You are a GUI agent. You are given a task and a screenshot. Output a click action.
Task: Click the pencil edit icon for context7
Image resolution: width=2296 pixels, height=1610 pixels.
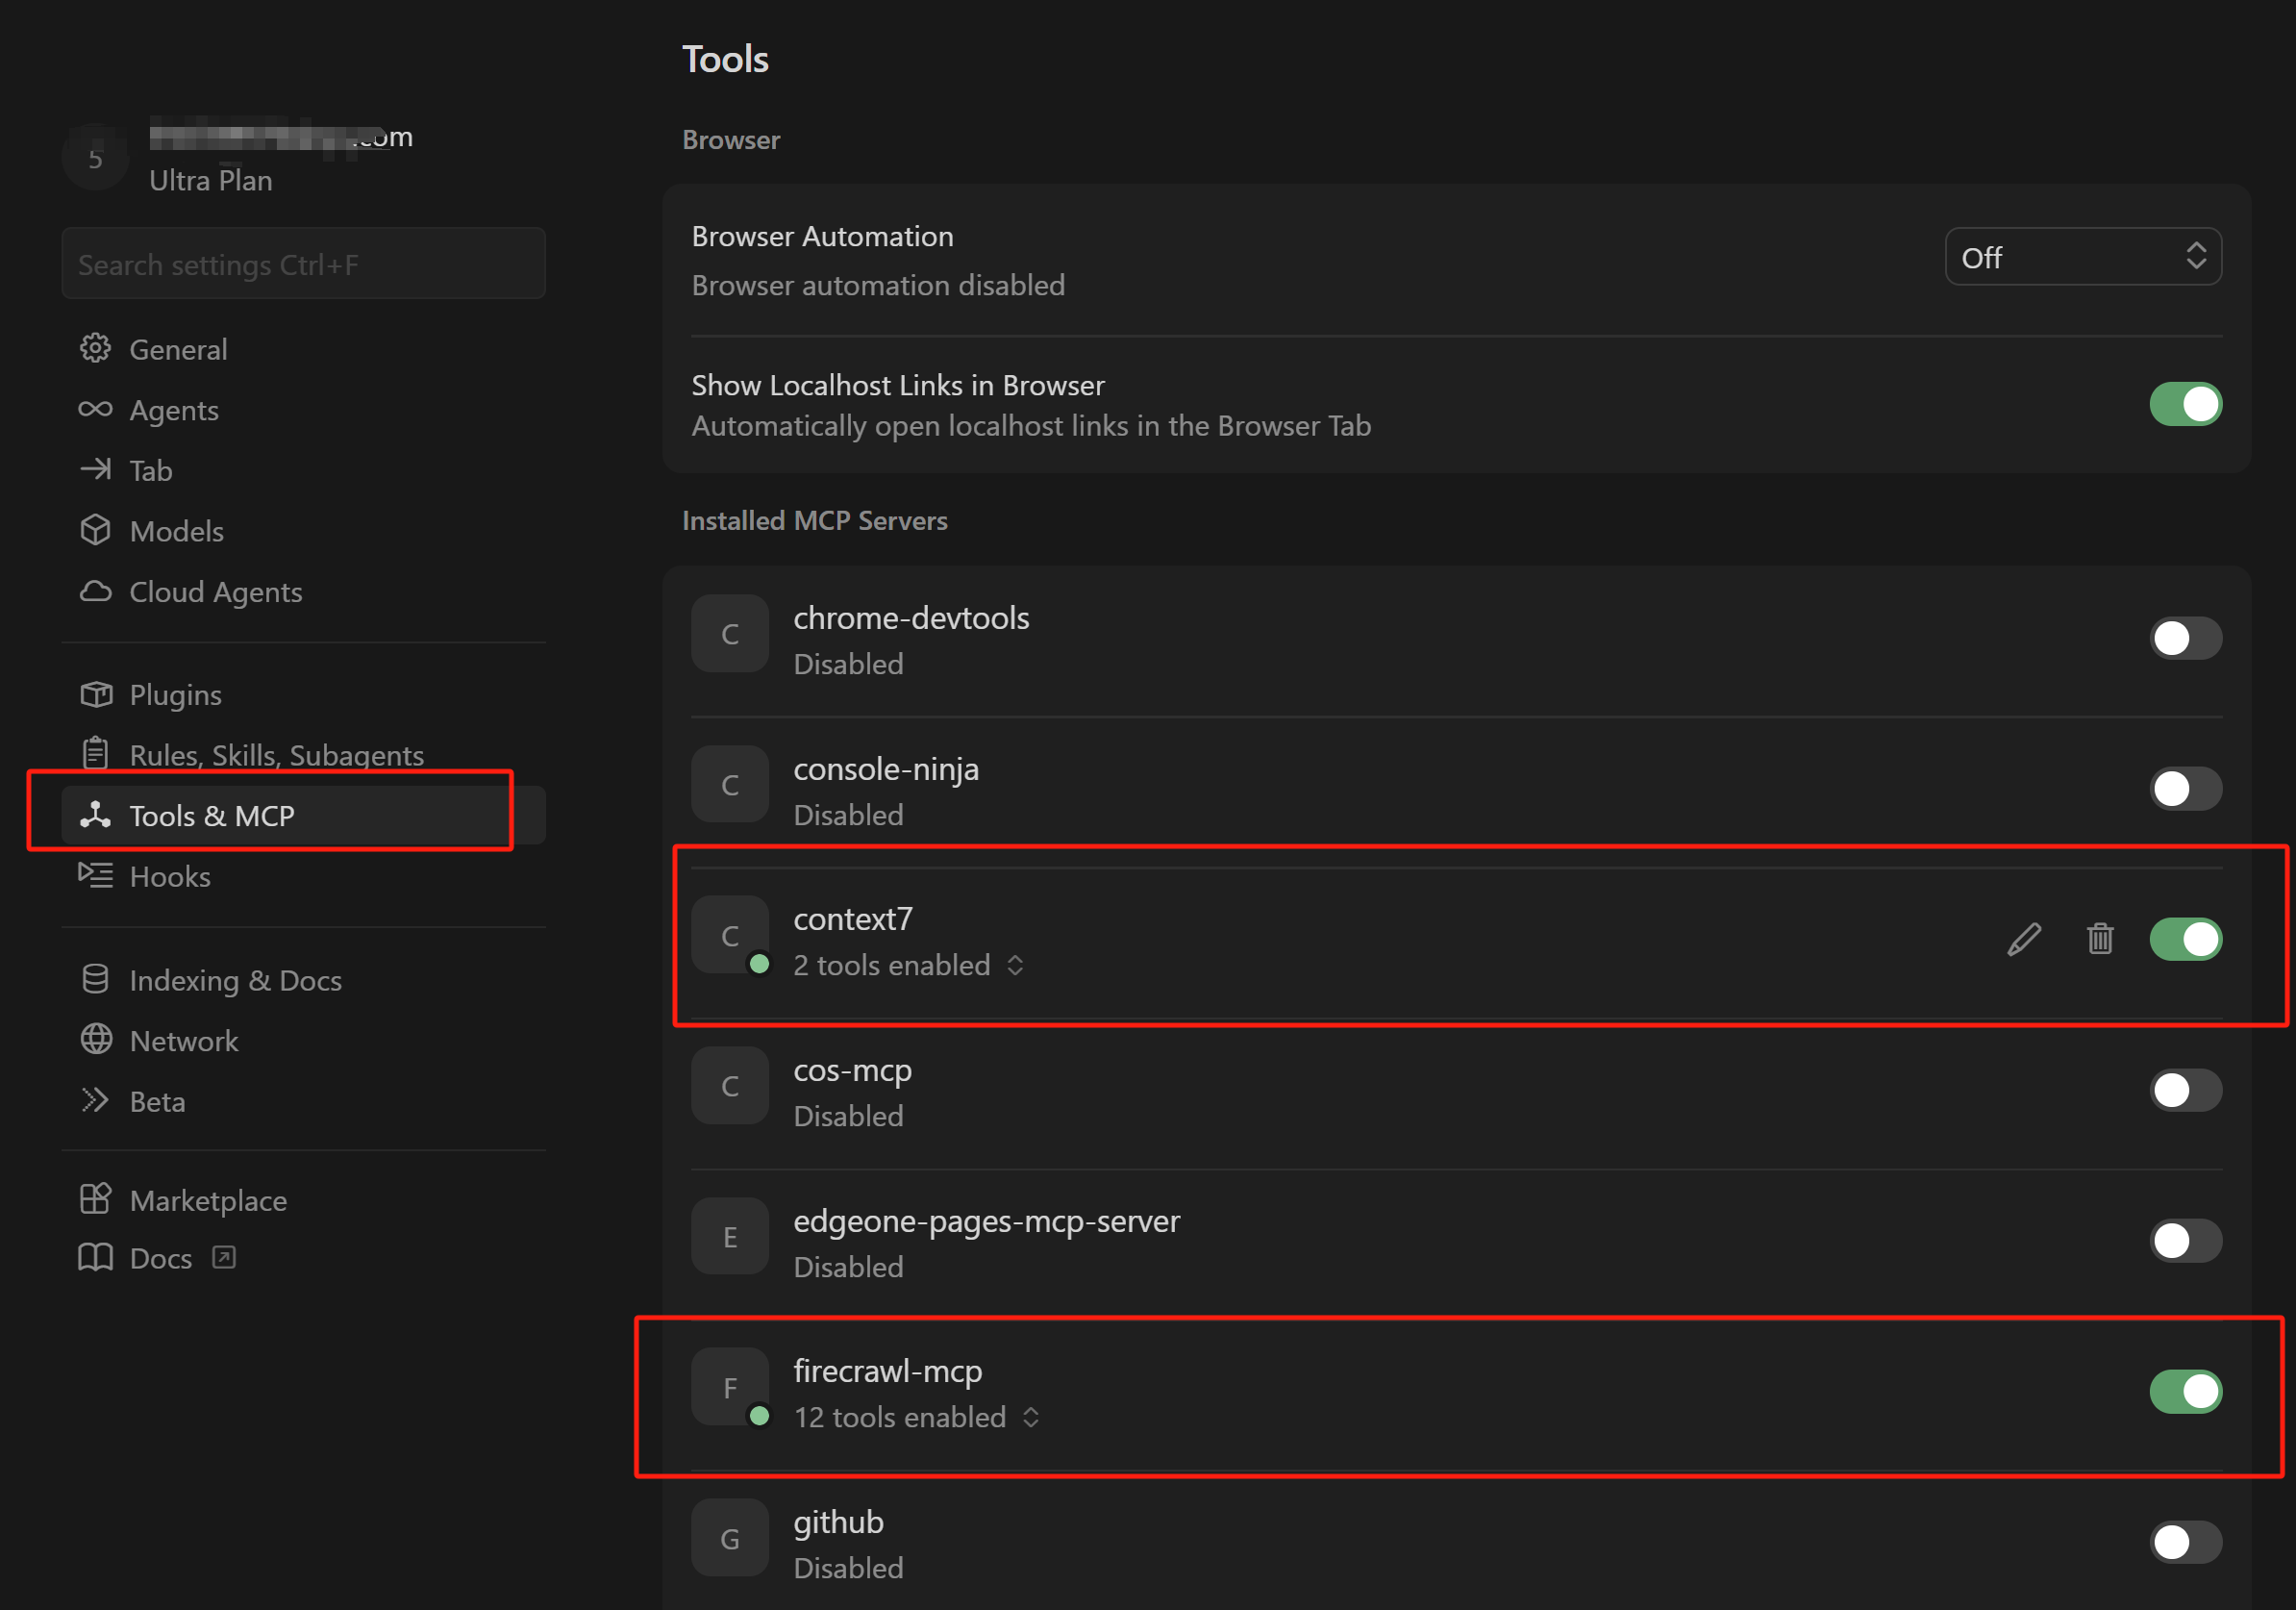2023,939
